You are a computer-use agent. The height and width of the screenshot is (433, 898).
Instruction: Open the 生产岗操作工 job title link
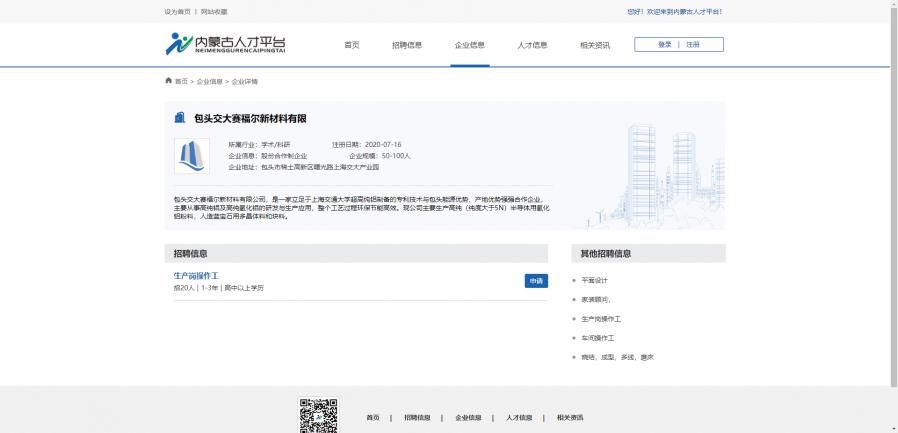click(196, 275)
